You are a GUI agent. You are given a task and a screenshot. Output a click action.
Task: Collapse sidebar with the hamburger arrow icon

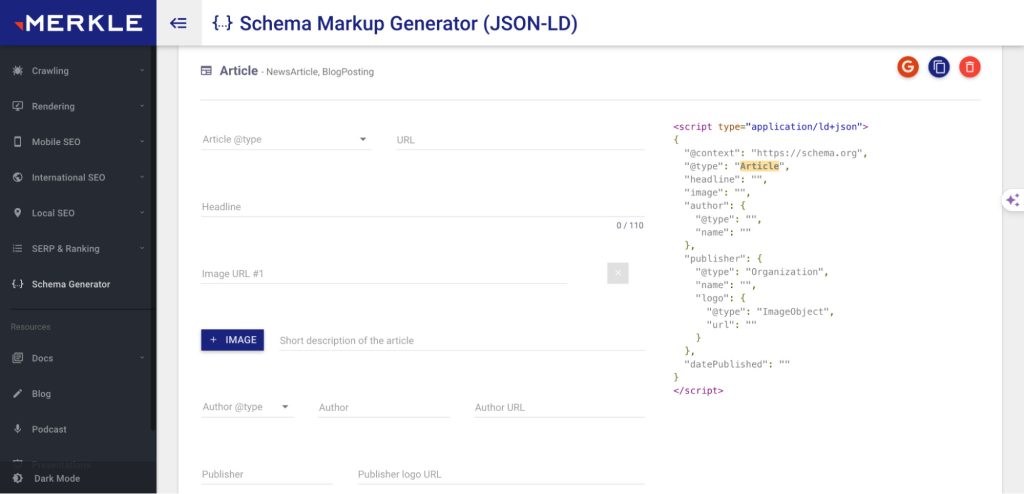179,22
